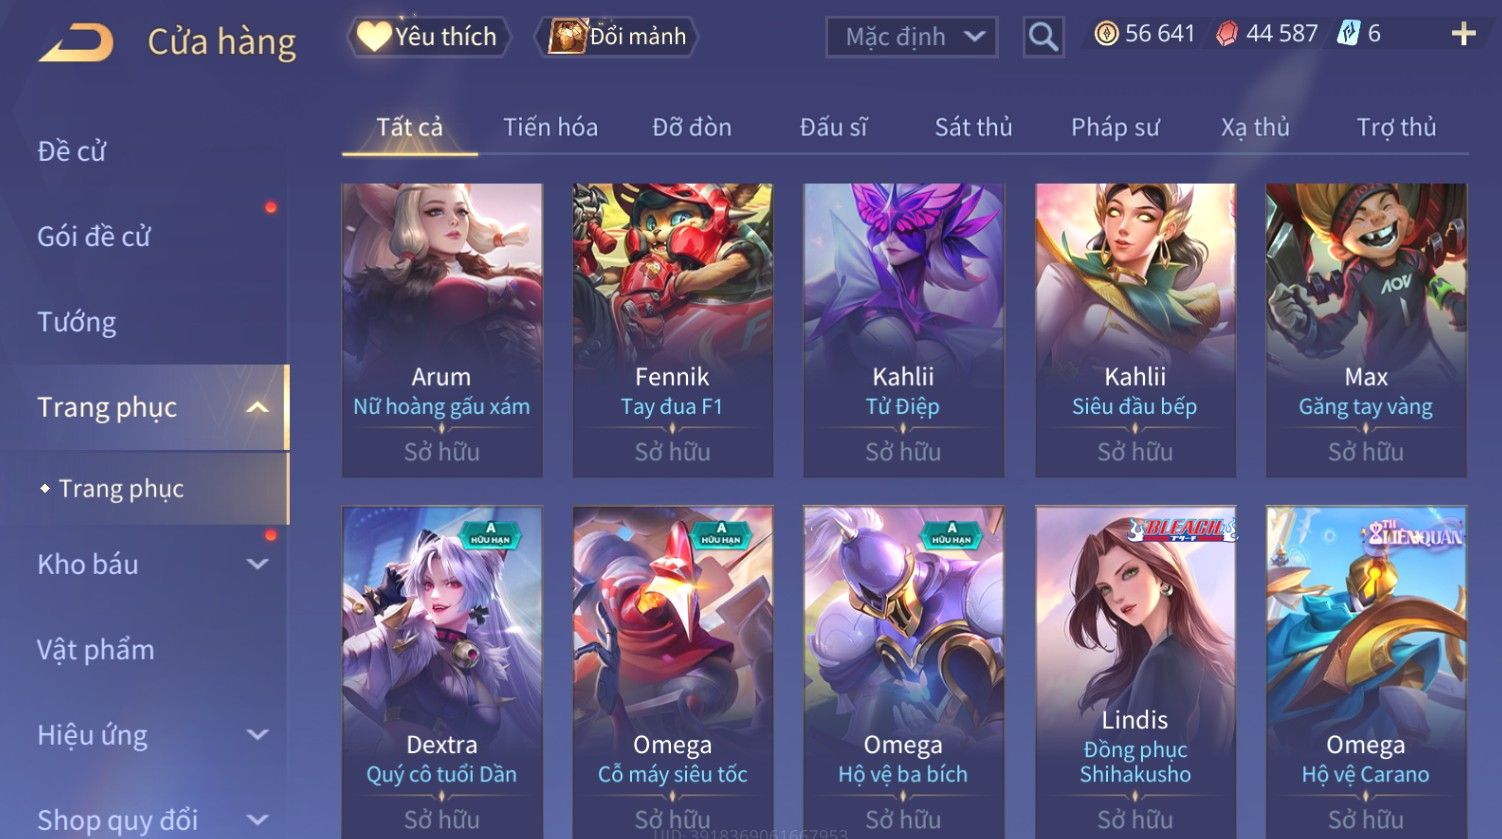Open Tướng in the sidebar
This screenshot has width=1502, height=839.
(x=77, y=322)
